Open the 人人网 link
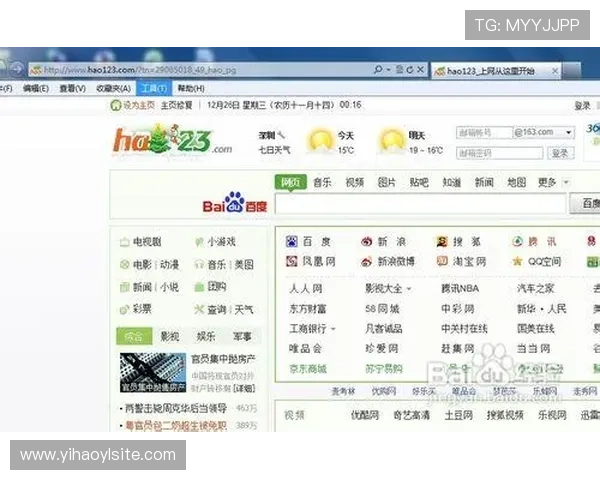 [x=305, y=289]
